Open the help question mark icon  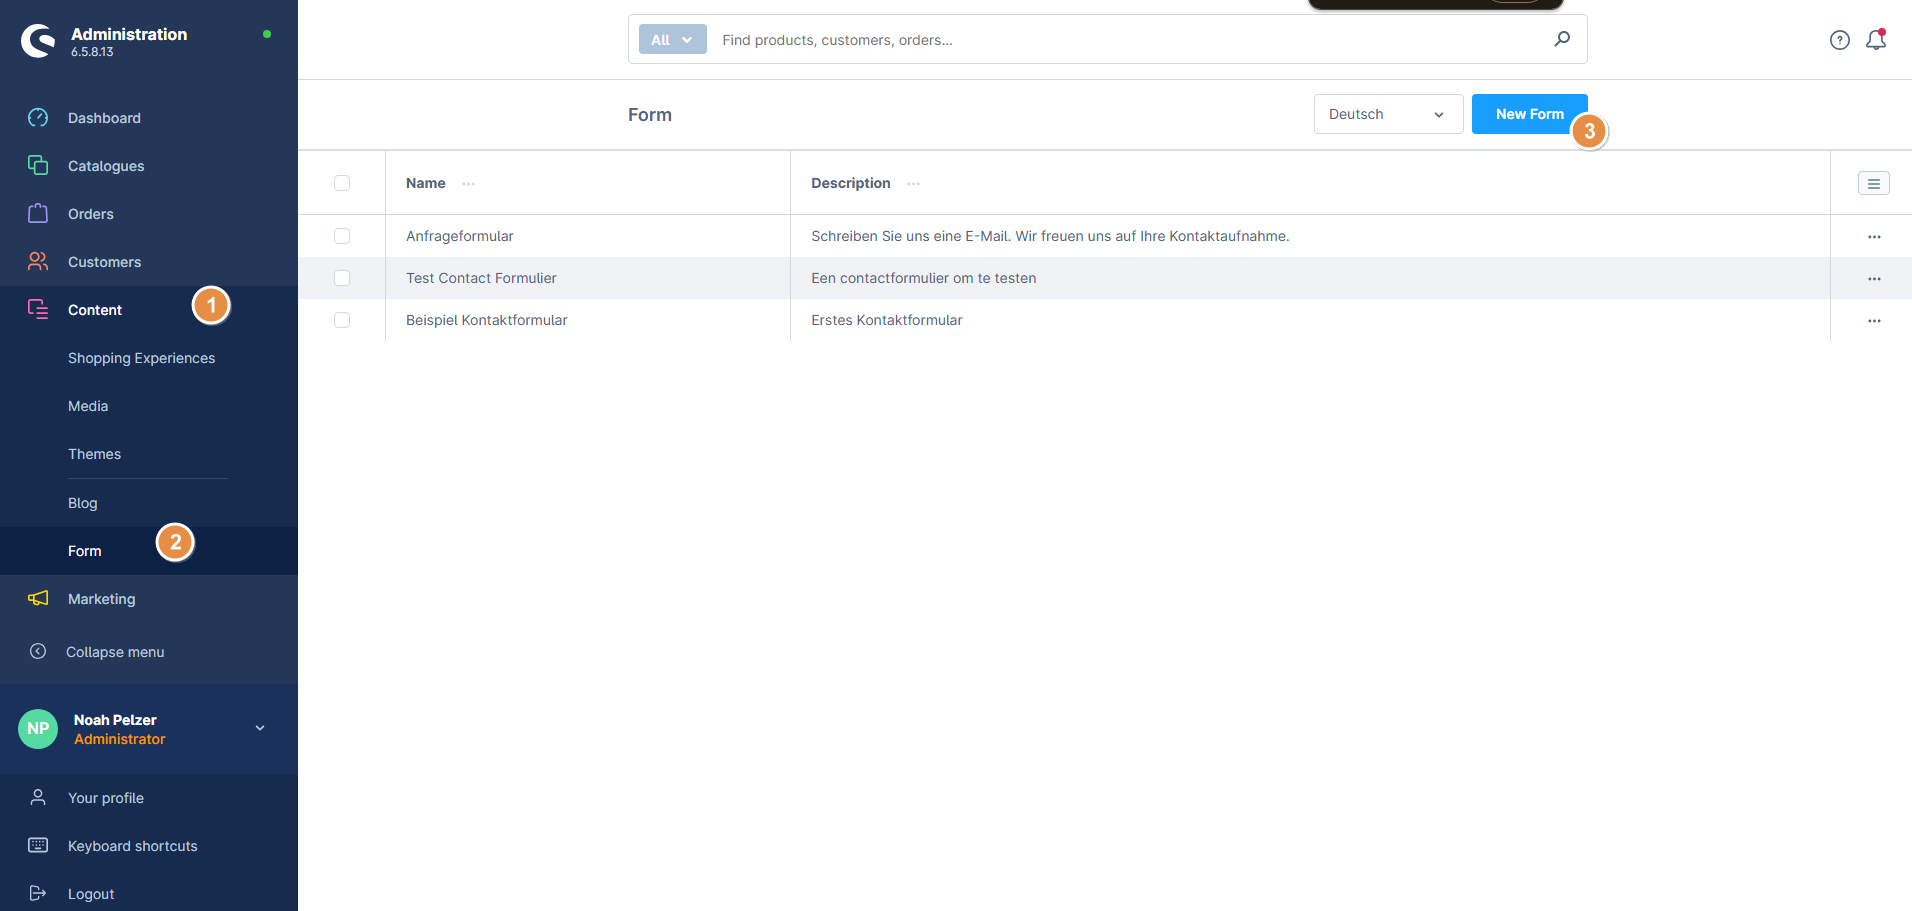1839,40
